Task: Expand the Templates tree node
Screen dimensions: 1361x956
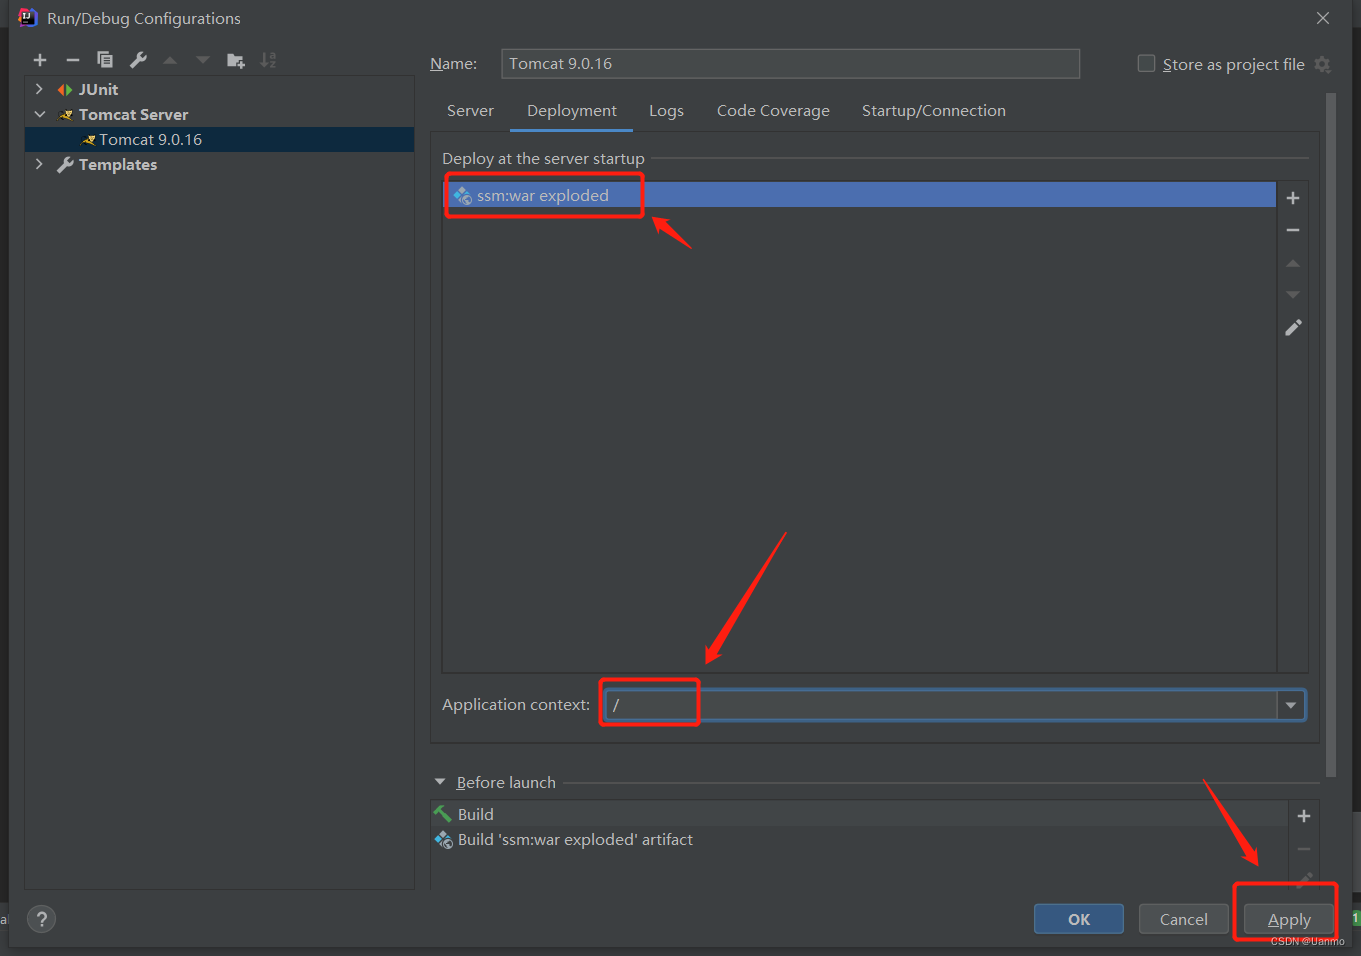Action: coord(39,164)
